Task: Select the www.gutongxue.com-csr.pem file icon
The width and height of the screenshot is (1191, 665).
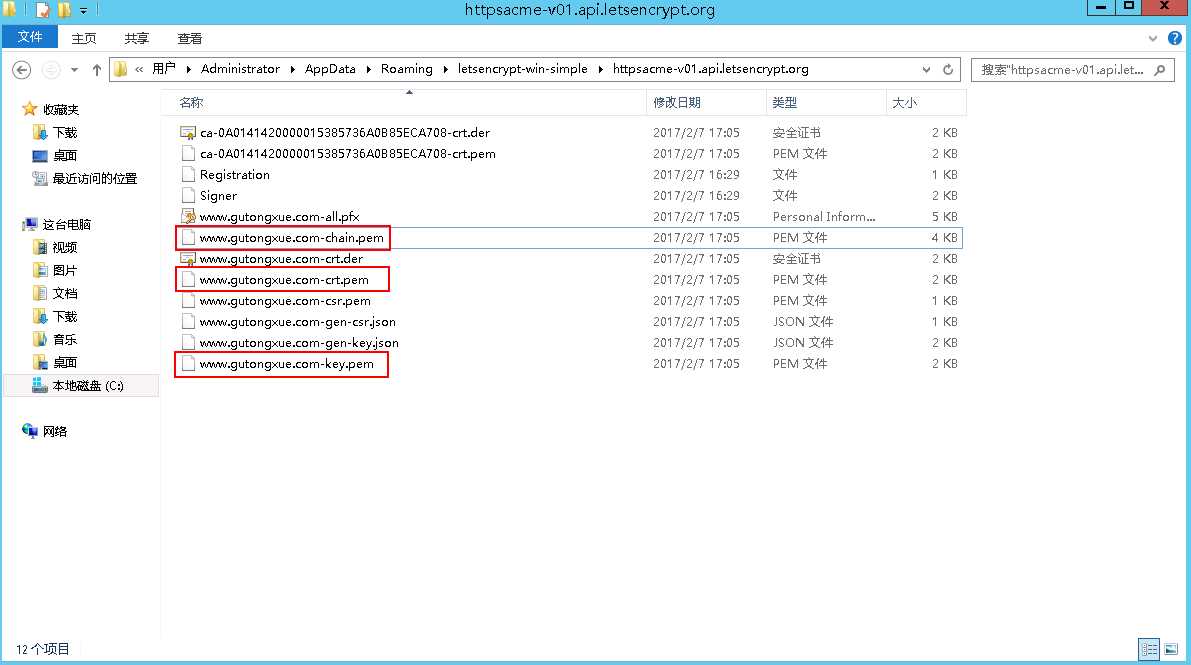Action: (x=188, y=301)
